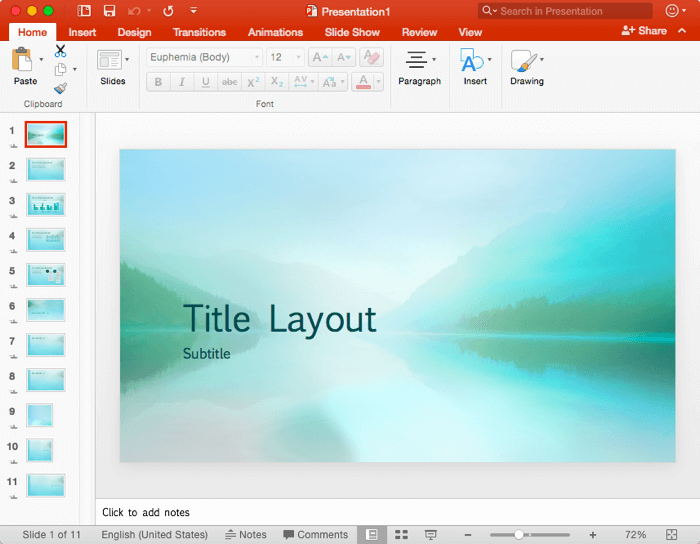The height and width of the screenshot is (544, 700).
Task: Save presentation using floppy disk icon
Action: coord(109,11)
